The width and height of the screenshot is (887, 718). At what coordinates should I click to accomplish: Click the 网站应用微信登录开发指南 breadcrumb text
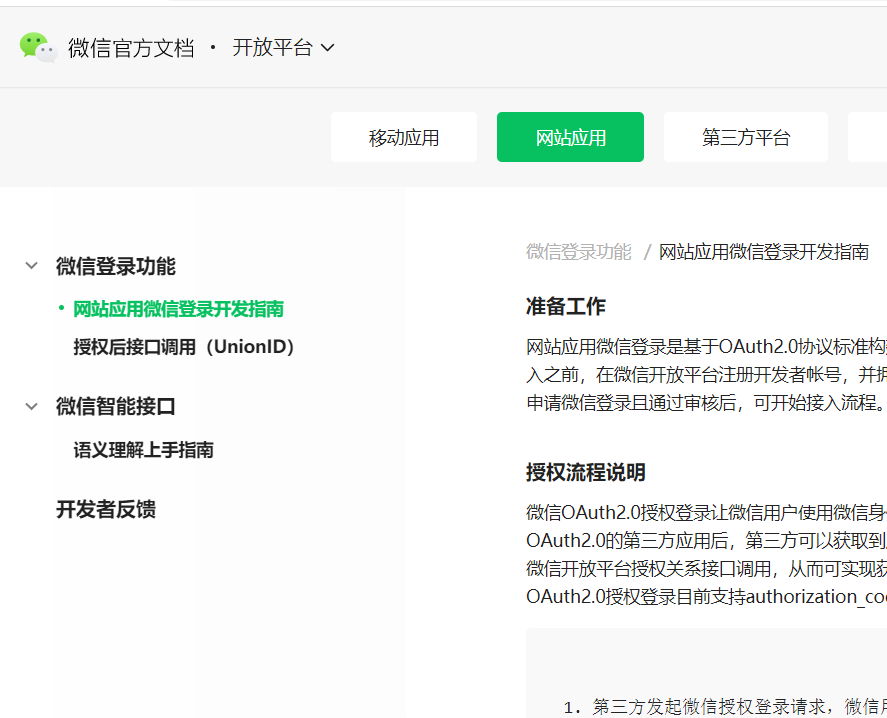pos(764,251)
